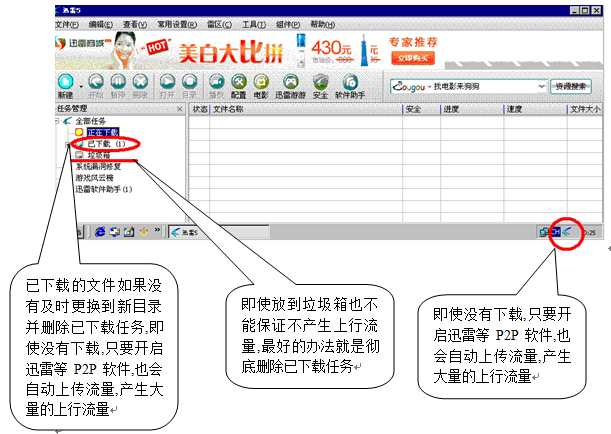Click the 迅雷商城 logo in the banner
Viewport: 611px width, 434px height.
pos(84,43)
